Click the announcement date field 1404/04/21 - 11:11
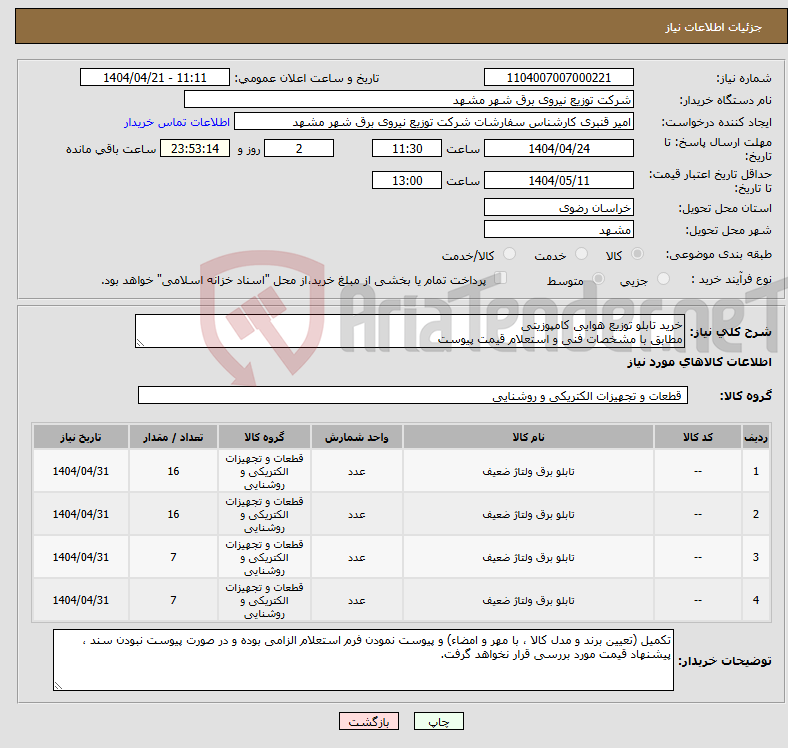Viewport: 788px width, 748px height. tap(155, 77)
